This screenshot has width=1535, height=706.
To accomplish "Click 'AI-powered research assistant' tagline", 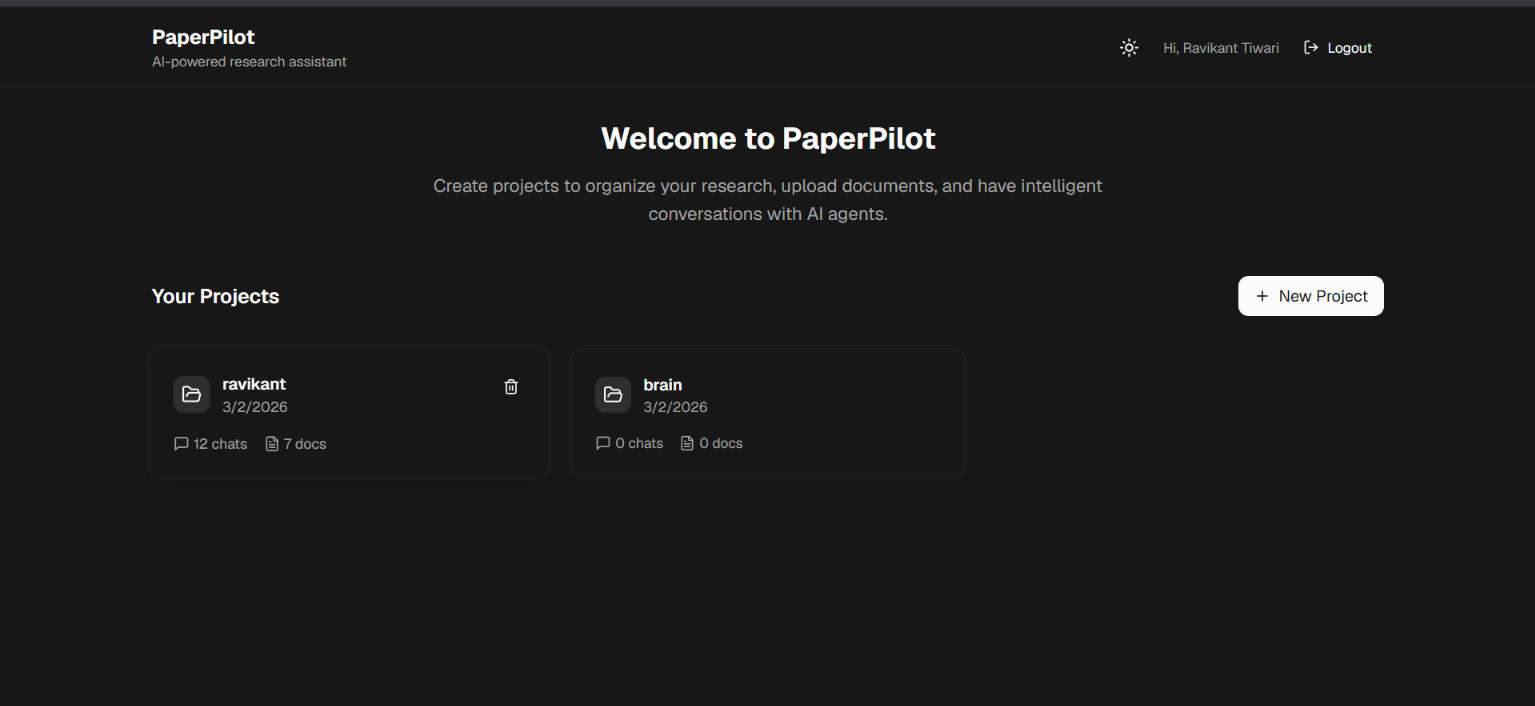I will pos(249,62).
